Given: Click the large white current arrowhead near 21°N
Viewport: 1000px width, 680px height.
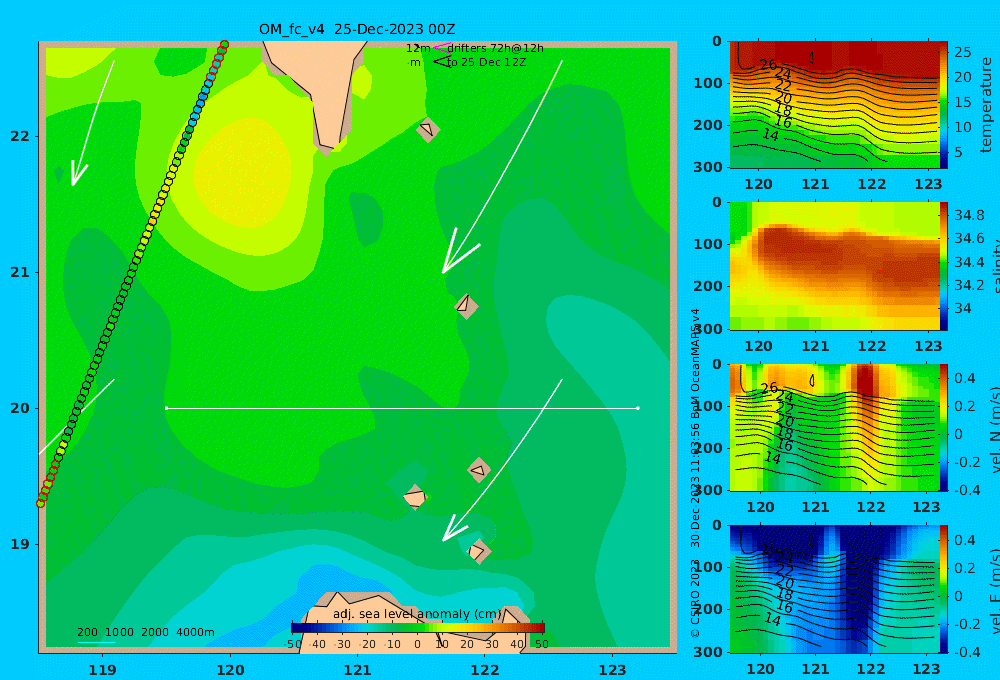Looking at the screenshot, I should [458, 252].
